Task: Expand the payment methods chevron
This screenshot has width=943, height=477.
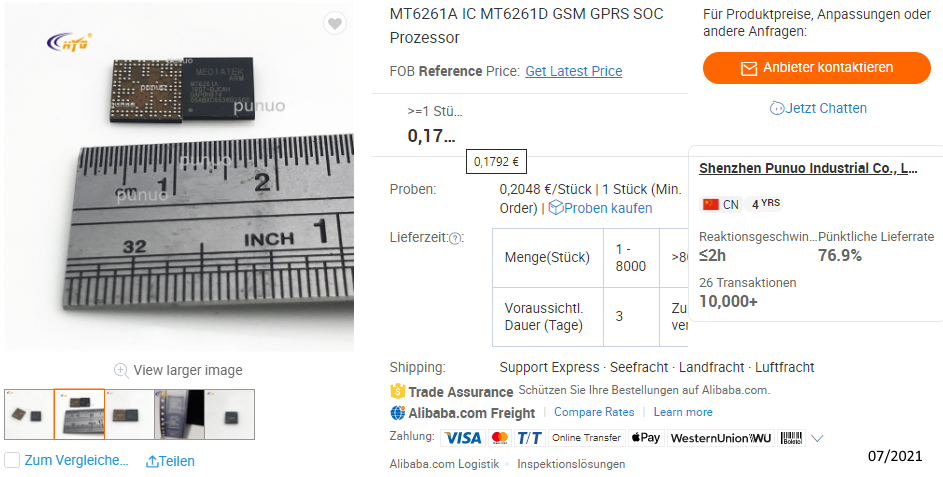Action: (x=817, y=438)
